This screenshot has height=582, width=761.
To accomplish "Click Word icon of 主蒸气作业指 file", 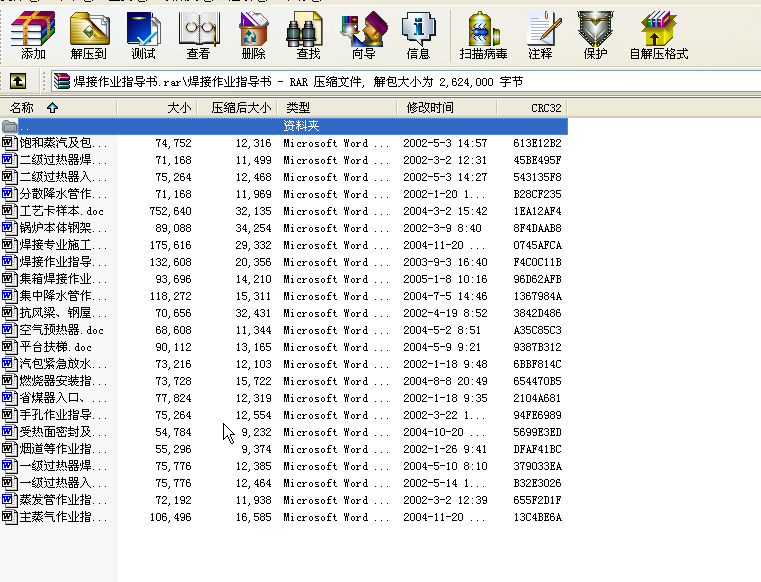I will coord(9,517).
